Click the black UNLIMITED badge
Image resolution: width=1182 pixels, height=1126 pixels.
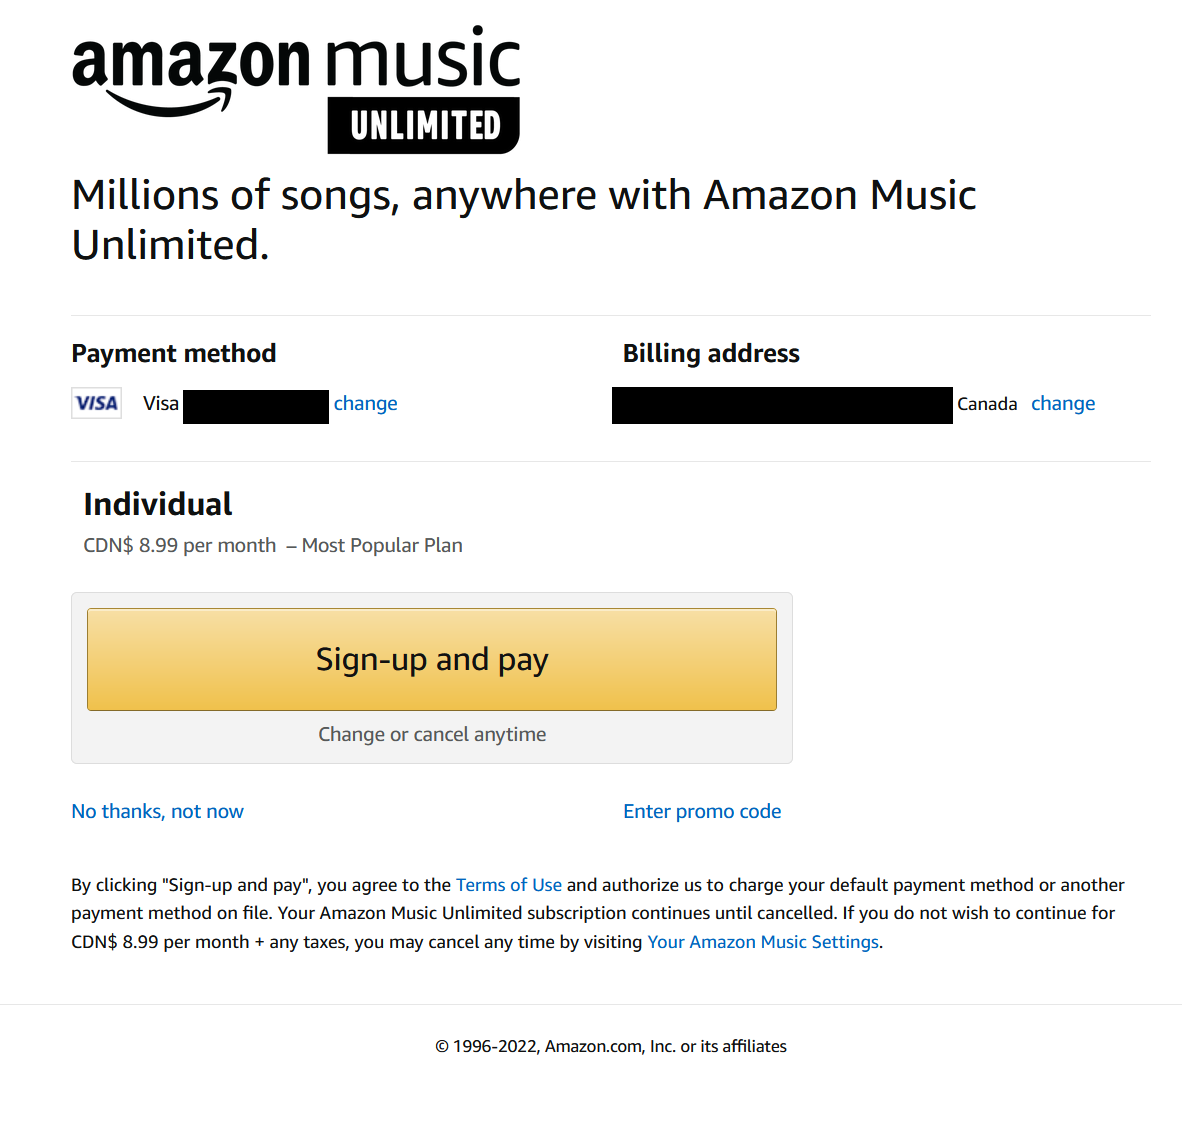pyautogui.click(x=424, y=126)
